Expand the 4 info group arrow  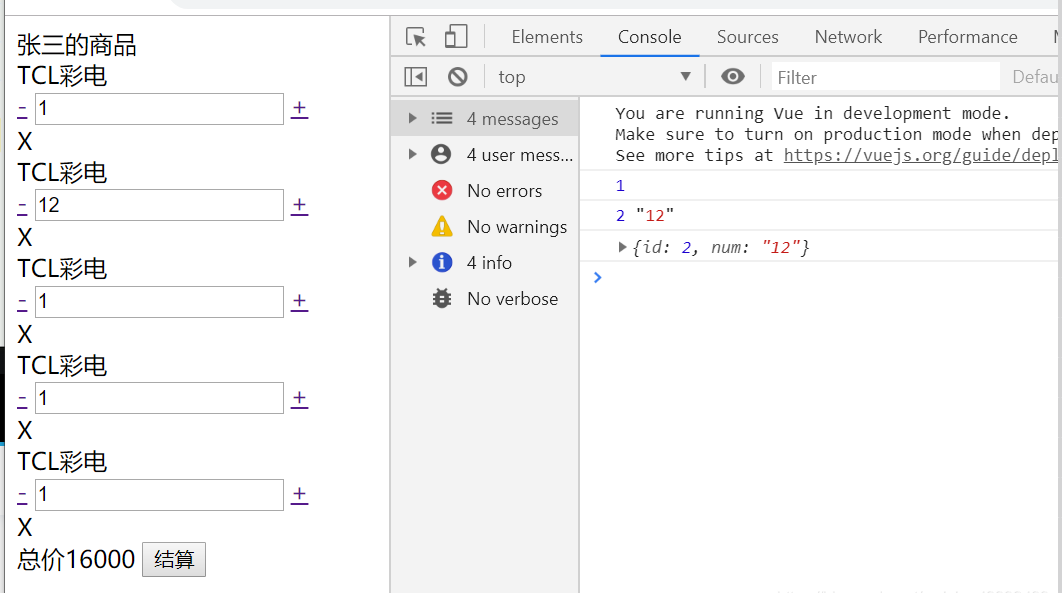click(x=412, y=262)
